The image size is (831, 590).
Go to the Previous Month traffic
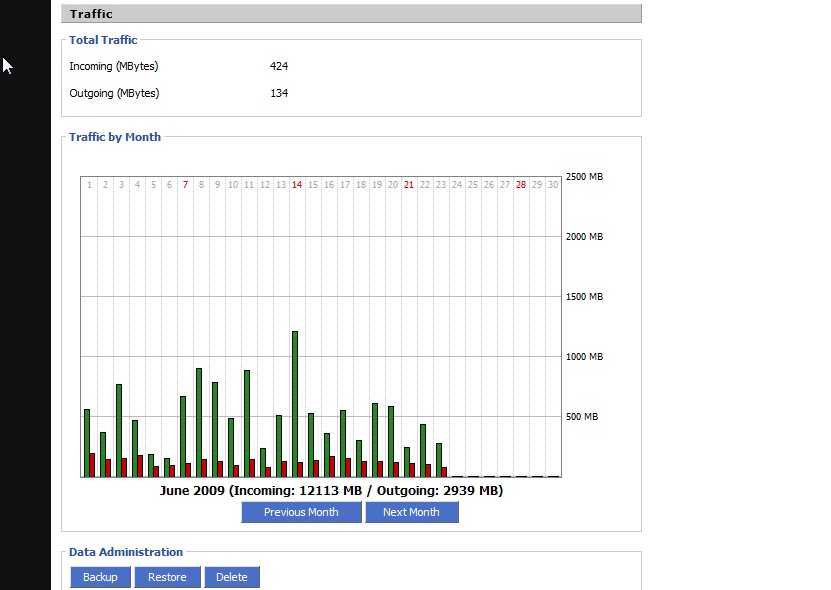301,512
